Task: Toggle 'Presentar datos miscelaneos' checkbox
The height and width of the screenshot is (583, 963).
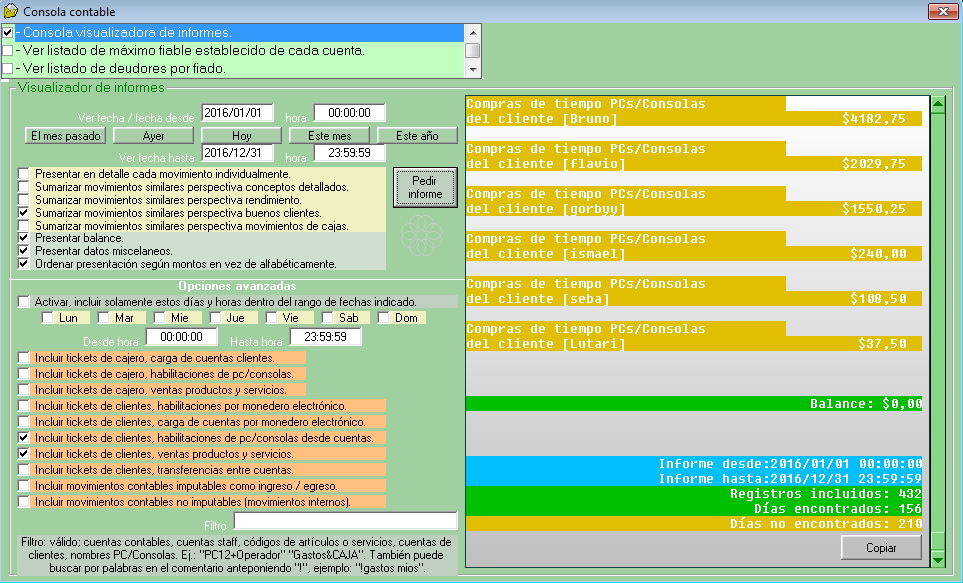Action: click(x=23, y=251)
